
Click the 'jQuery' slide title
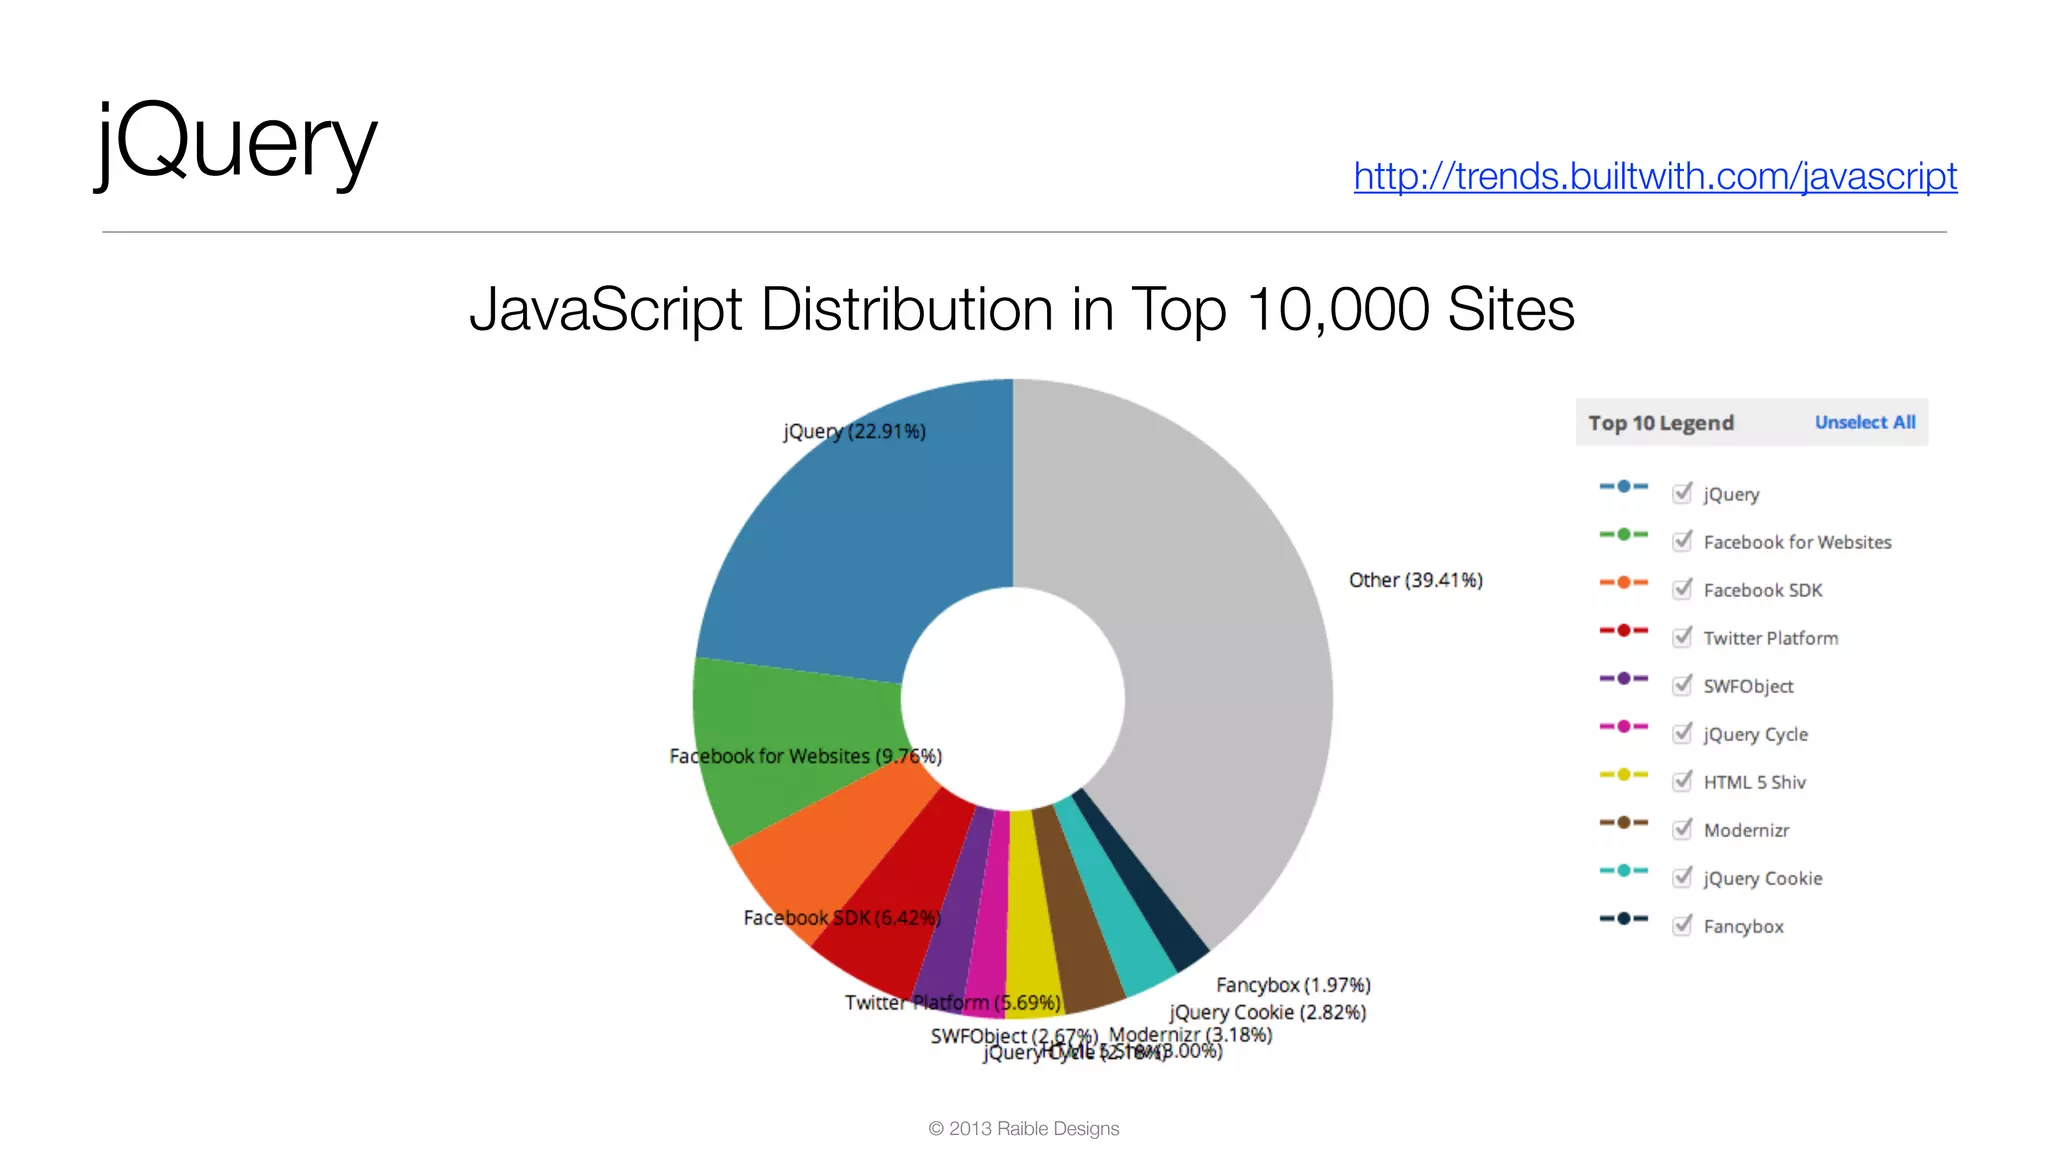(x=236, y=143)
